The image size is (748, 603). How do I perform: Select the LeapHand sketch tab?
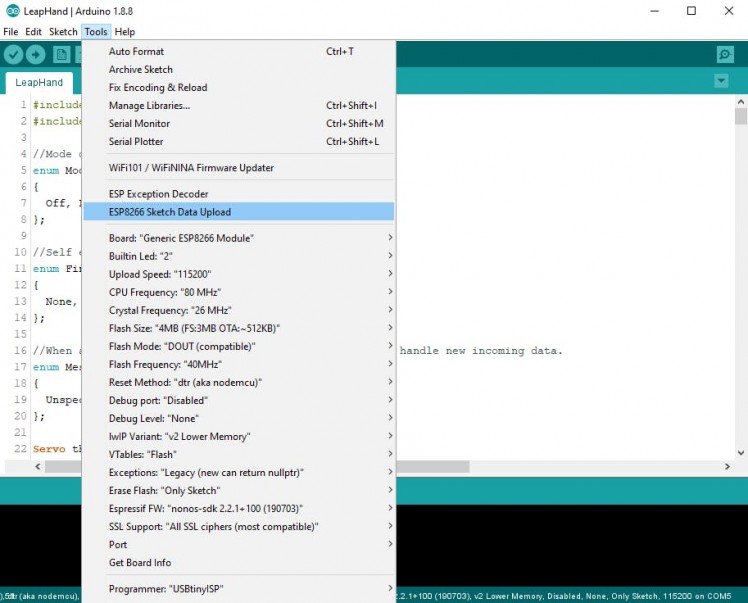coord(39,83)
